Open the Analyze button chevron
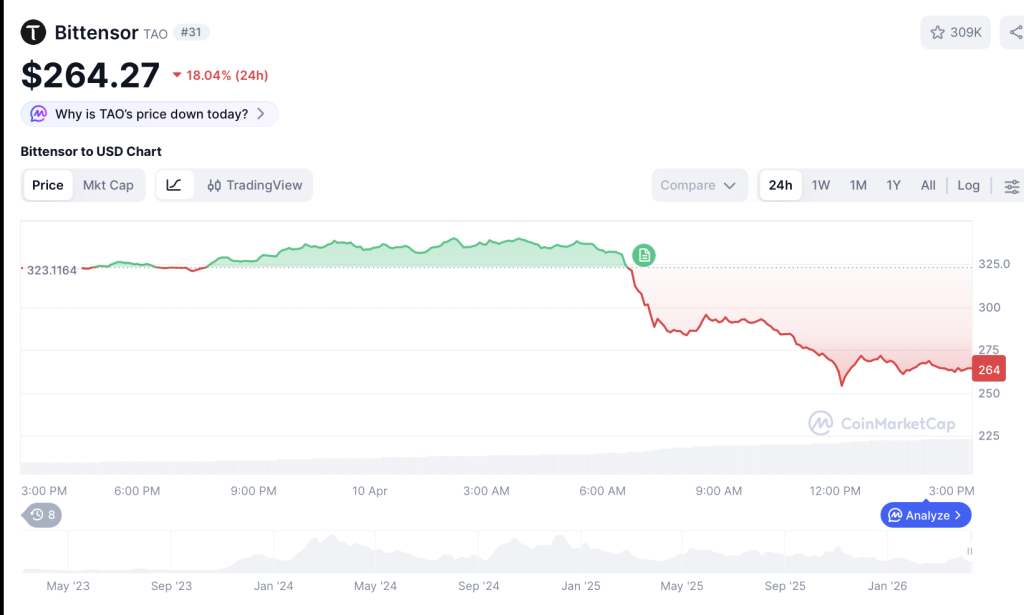The height and width of the screenshot is (615, 1024). pyautogui.click(x=957, y=515)
